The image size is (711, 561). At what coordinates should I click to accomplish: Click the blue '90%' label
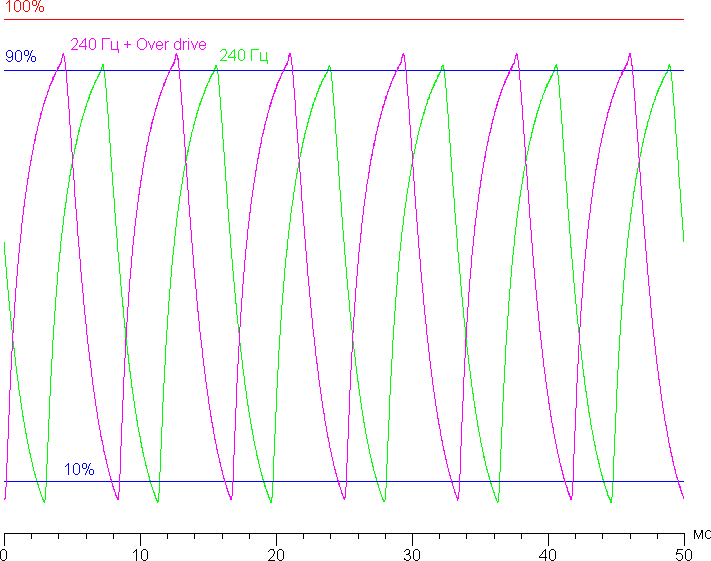[x=20, y=56]
